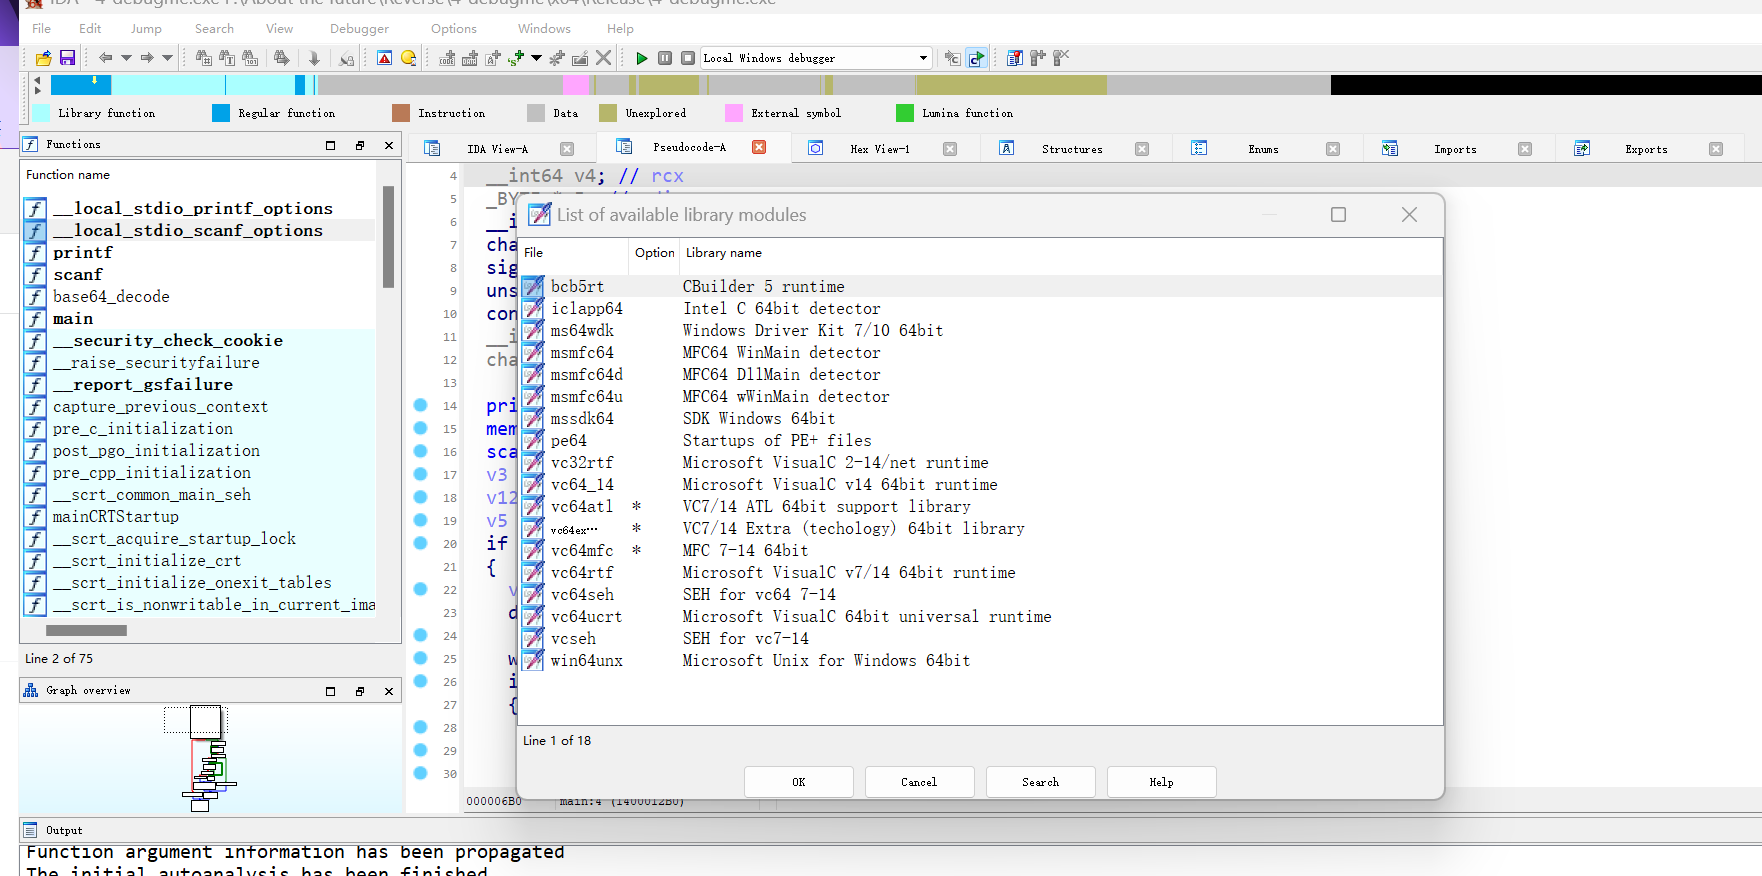Screen dimensions: 1762x876
Task: Click the yellow circle toolbar icon
Action: [408, 58]
